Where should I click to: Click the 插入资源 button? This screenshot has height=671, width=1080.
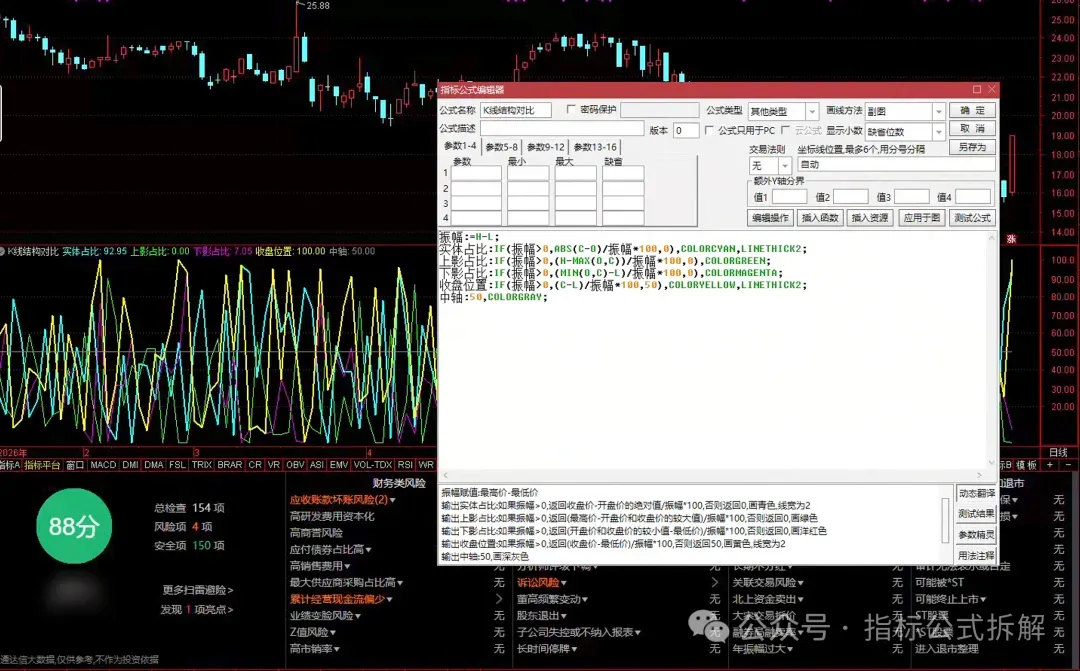870,218
